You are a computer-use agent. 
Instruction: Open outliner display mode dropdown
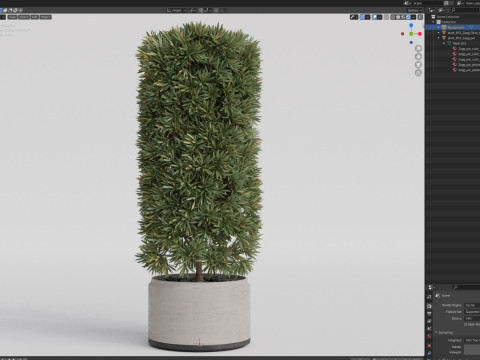441,10
